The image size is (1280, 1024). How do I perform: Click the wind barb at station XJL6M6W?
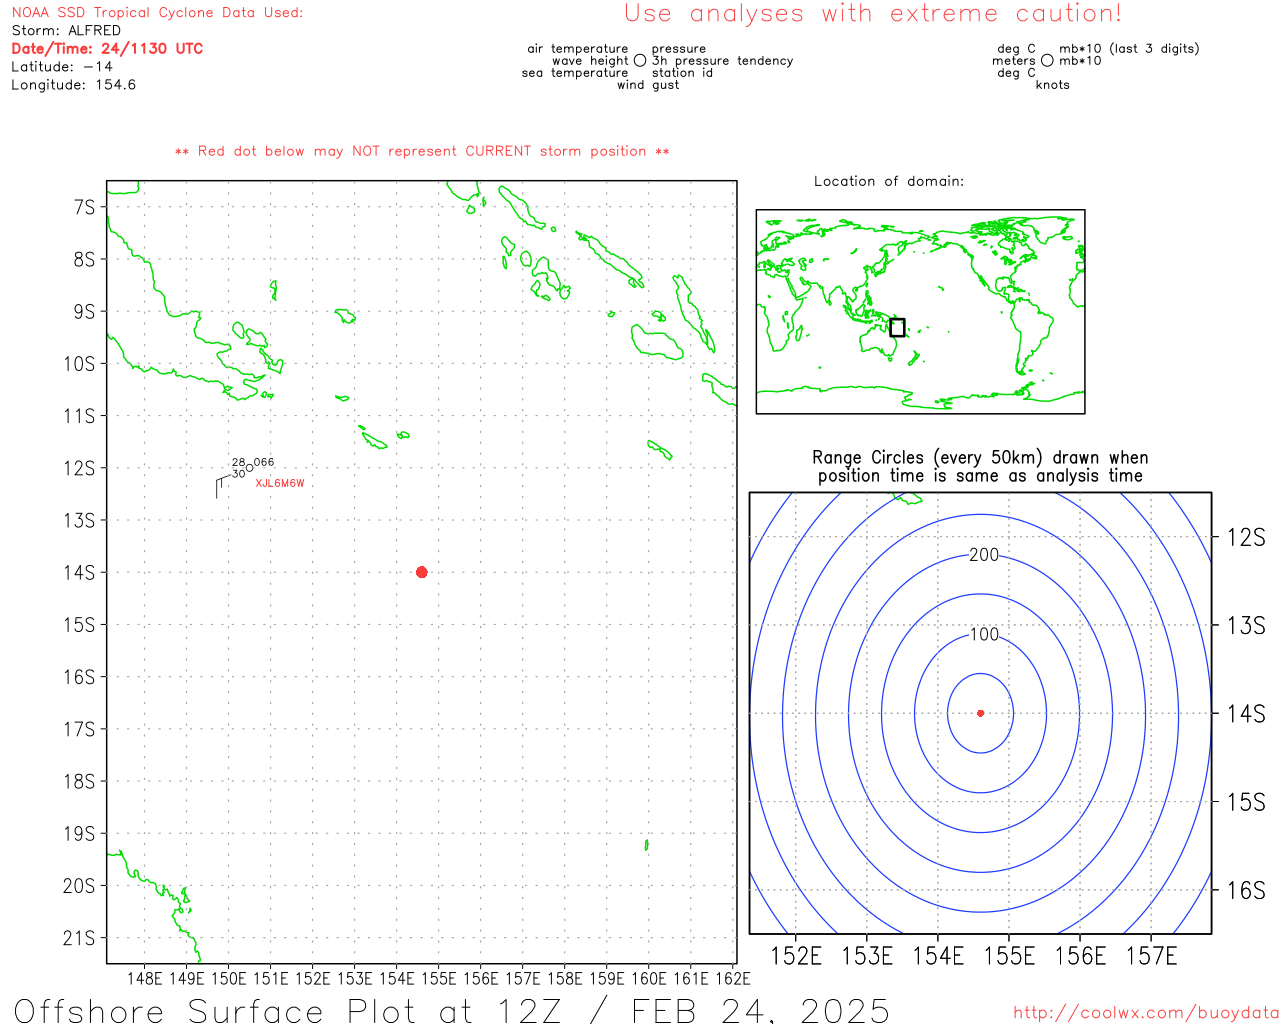click(222, 488)
